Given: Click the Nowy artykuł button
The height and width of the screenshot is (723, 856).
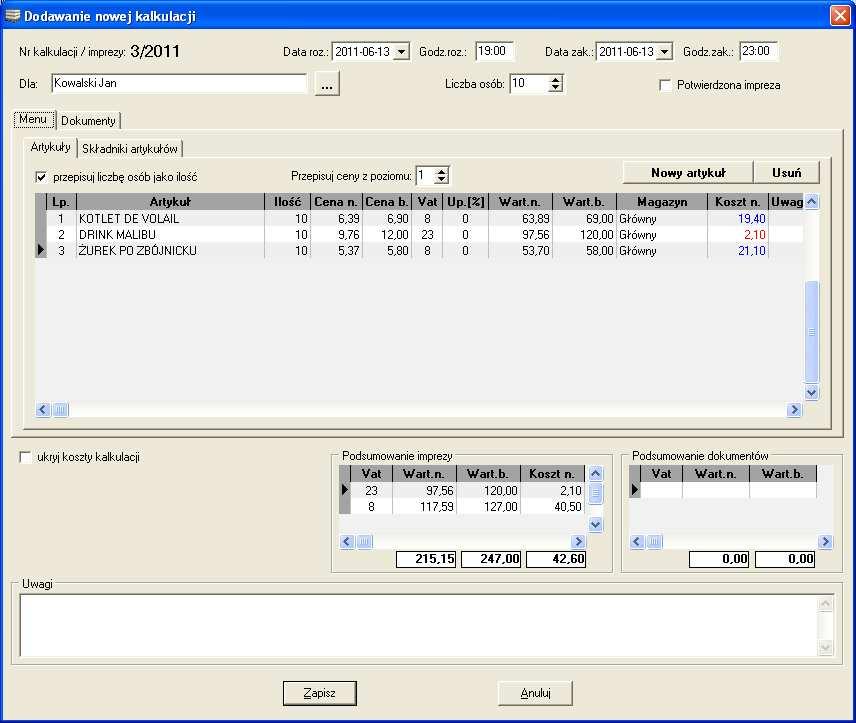Looking at the screenshot, I should (x=688, y=173).
